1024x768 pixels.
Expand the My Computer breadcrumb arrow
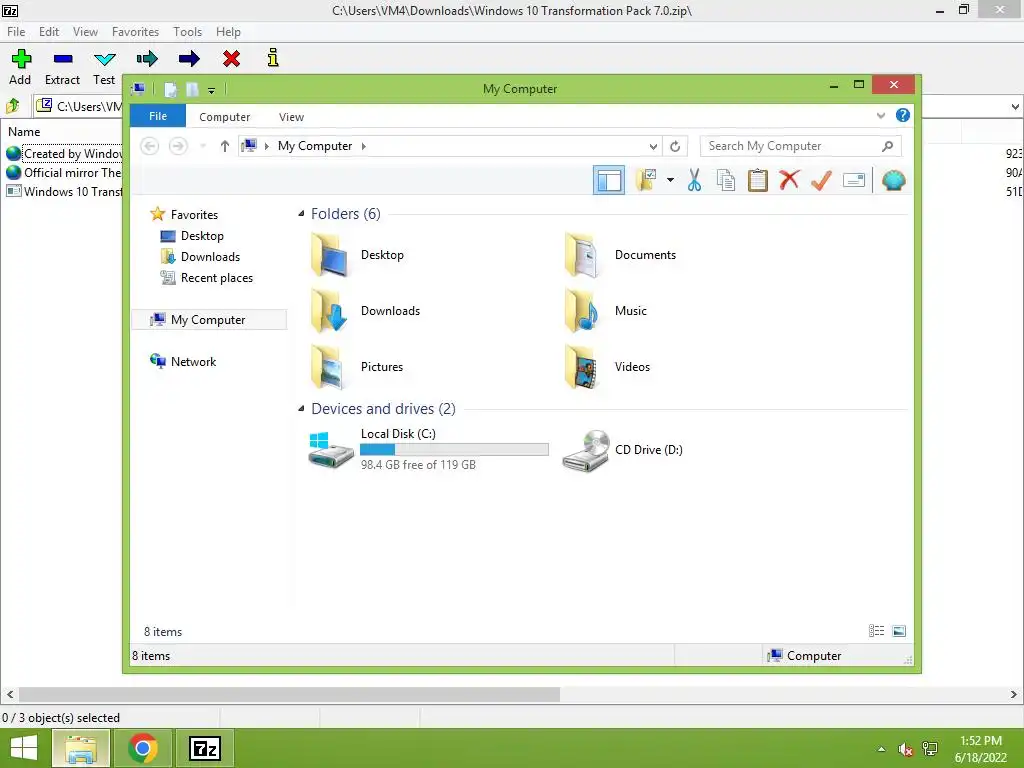click(x=364, y=146)
